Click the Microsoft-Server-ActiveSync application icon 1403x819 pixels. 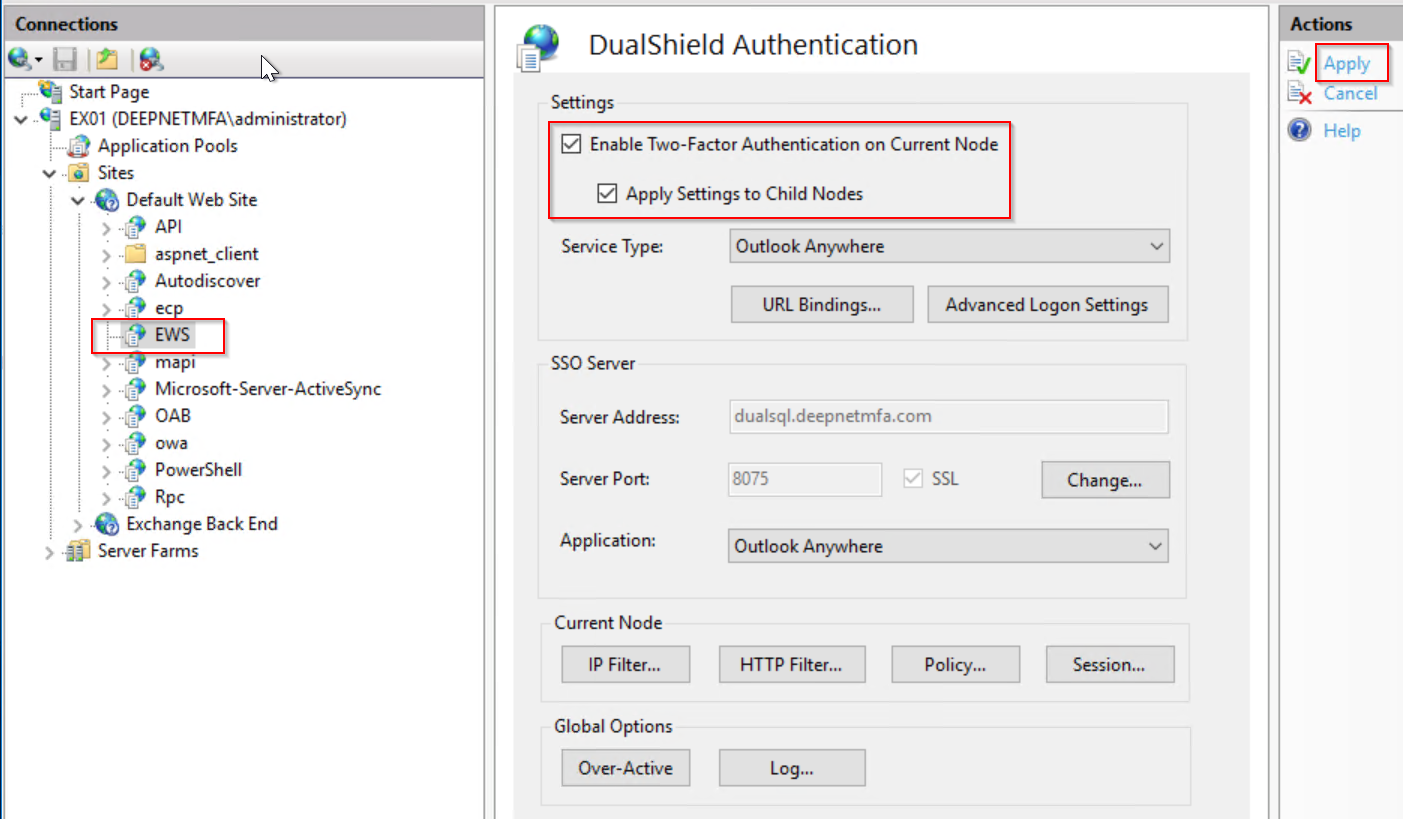coord(136,389)
